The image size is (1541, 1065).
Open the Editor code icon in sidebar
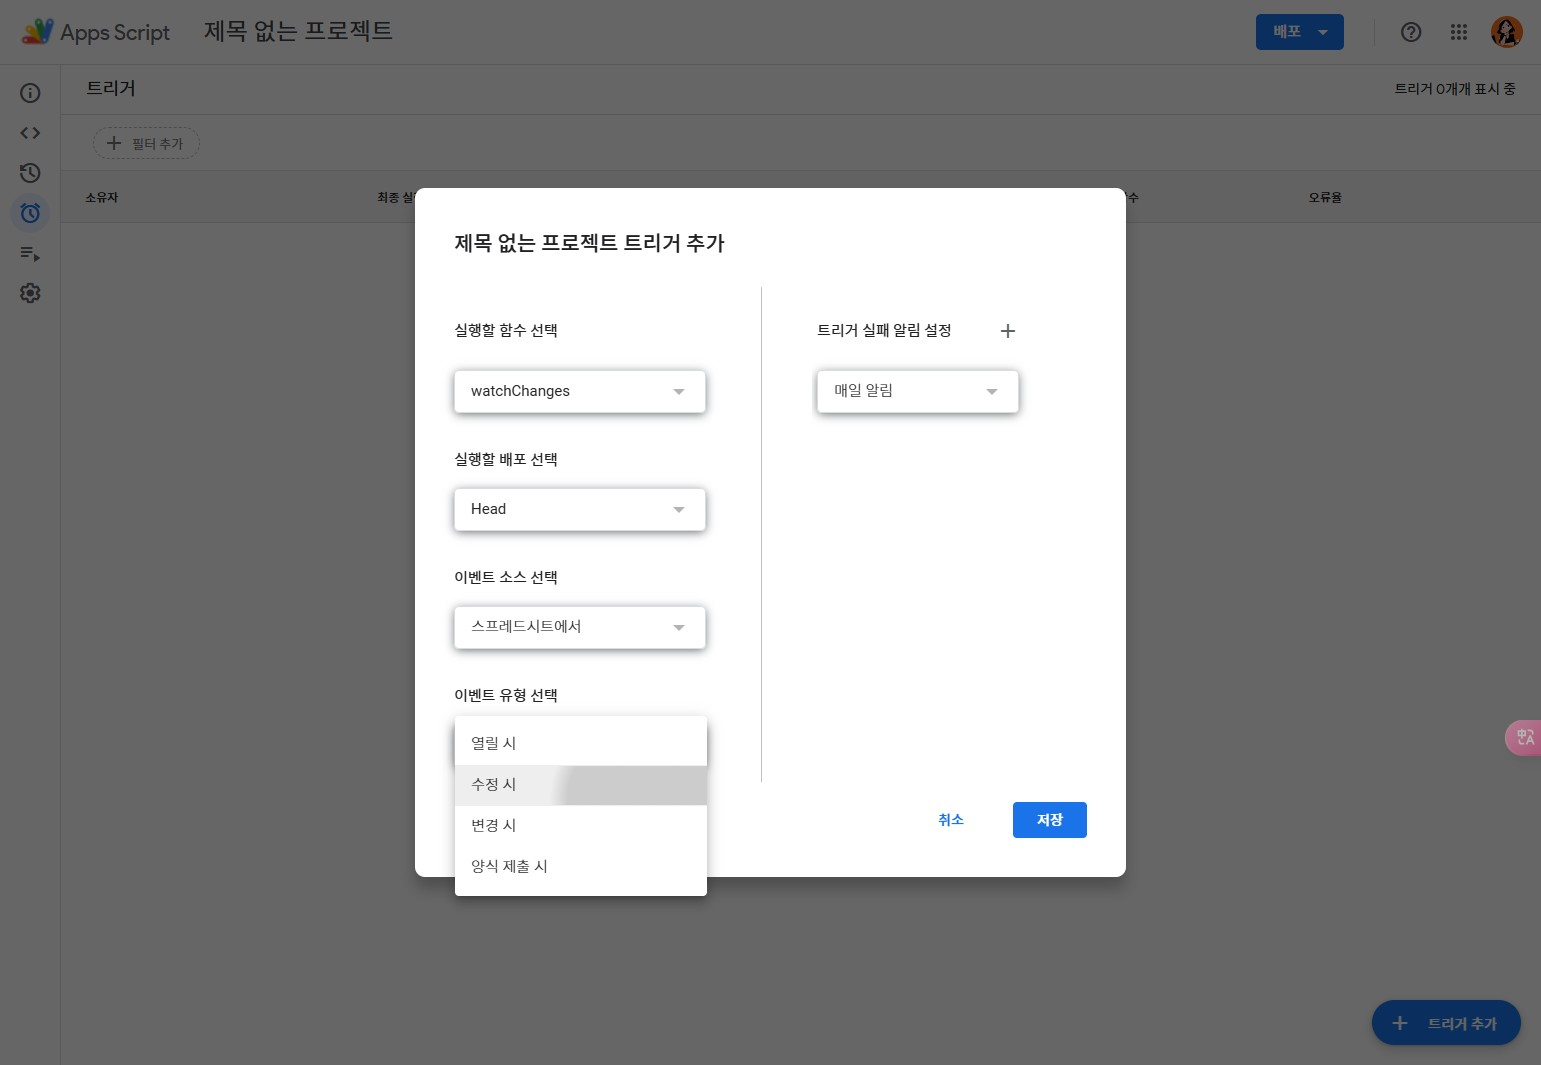30,133
